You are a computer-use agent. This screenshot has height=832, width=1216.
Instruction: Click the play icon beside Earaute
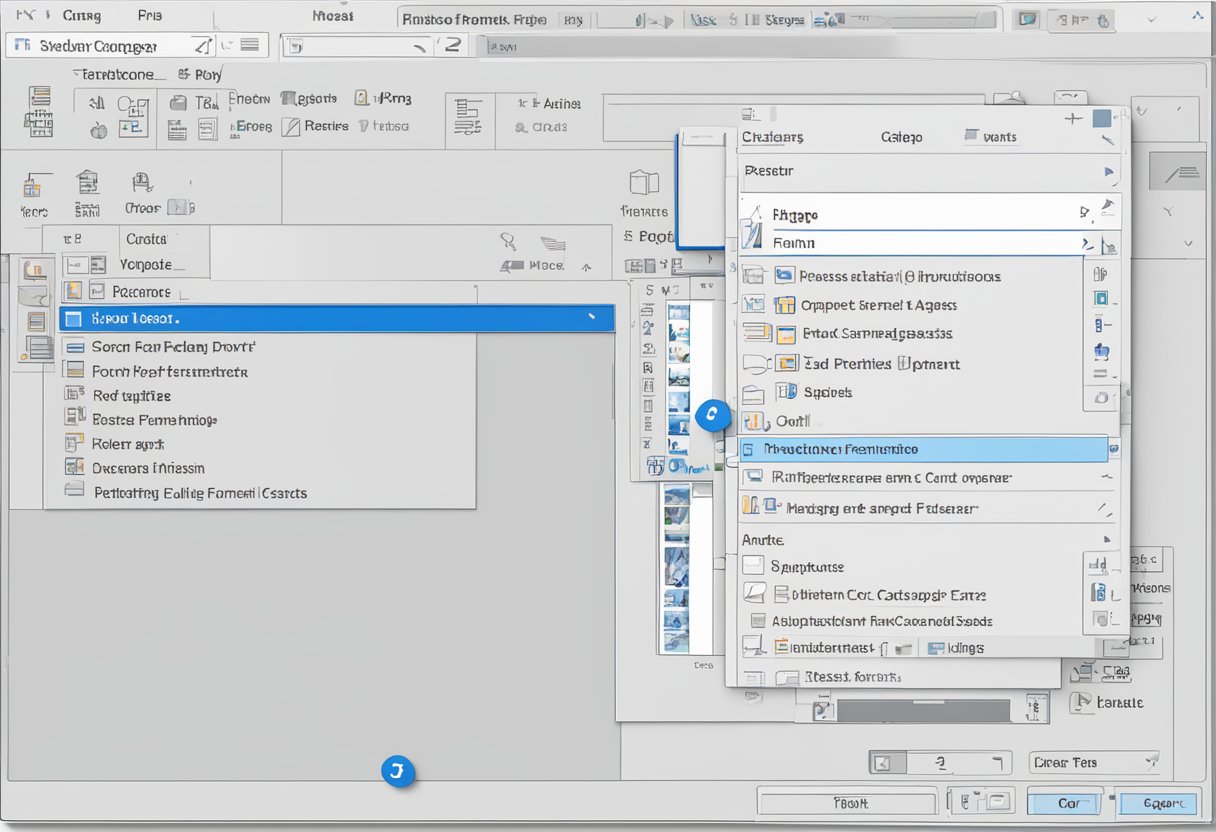[x=1080, y=703]
